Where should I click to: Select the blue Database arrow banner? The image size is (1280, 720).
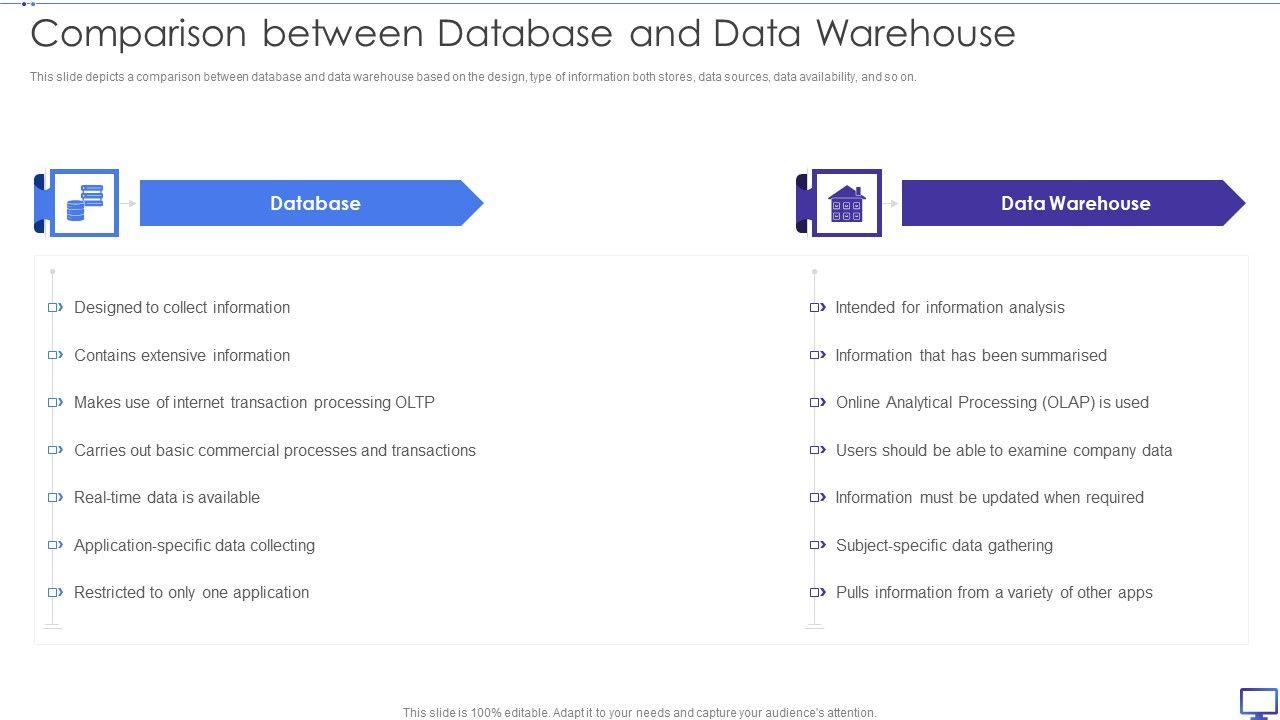312,203
